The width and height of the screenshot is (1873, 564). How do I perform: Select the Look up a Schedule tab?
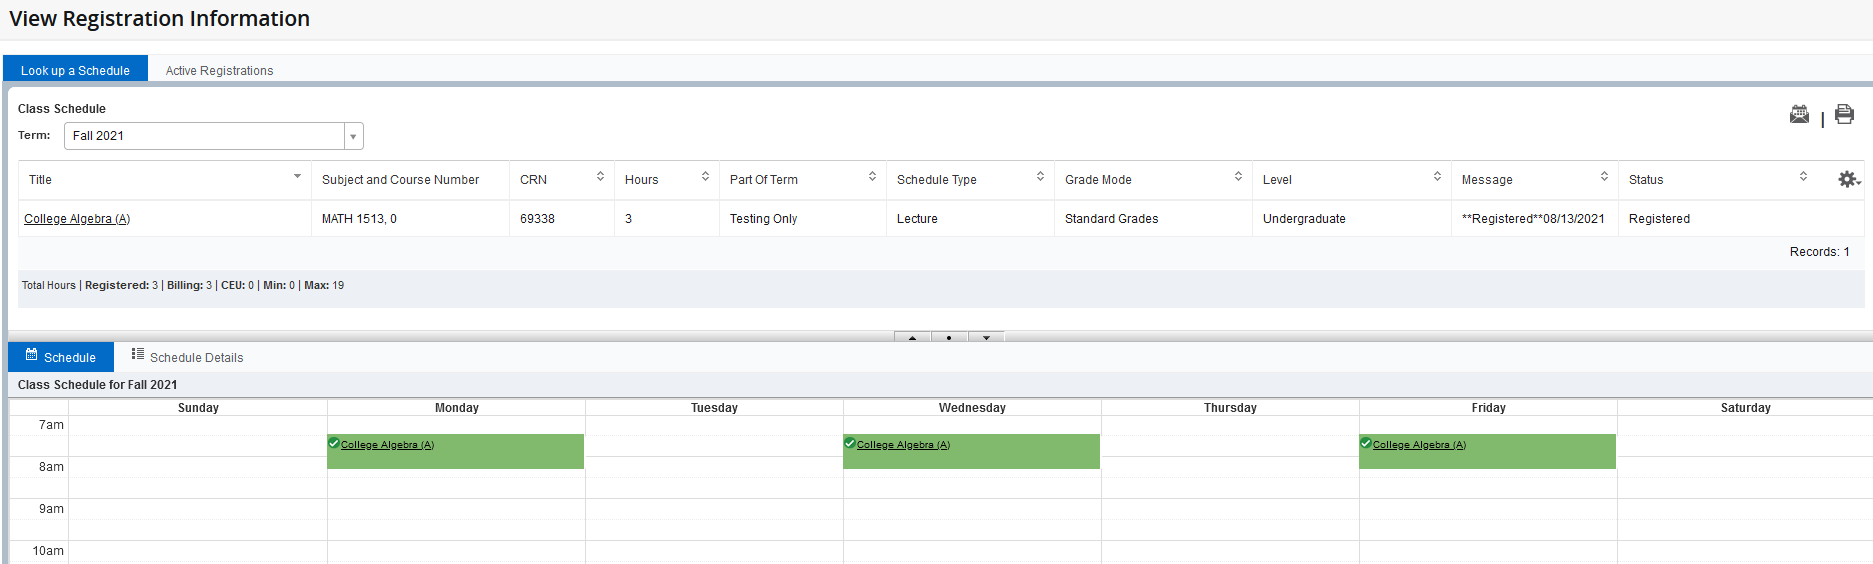[x=75, y=71]
